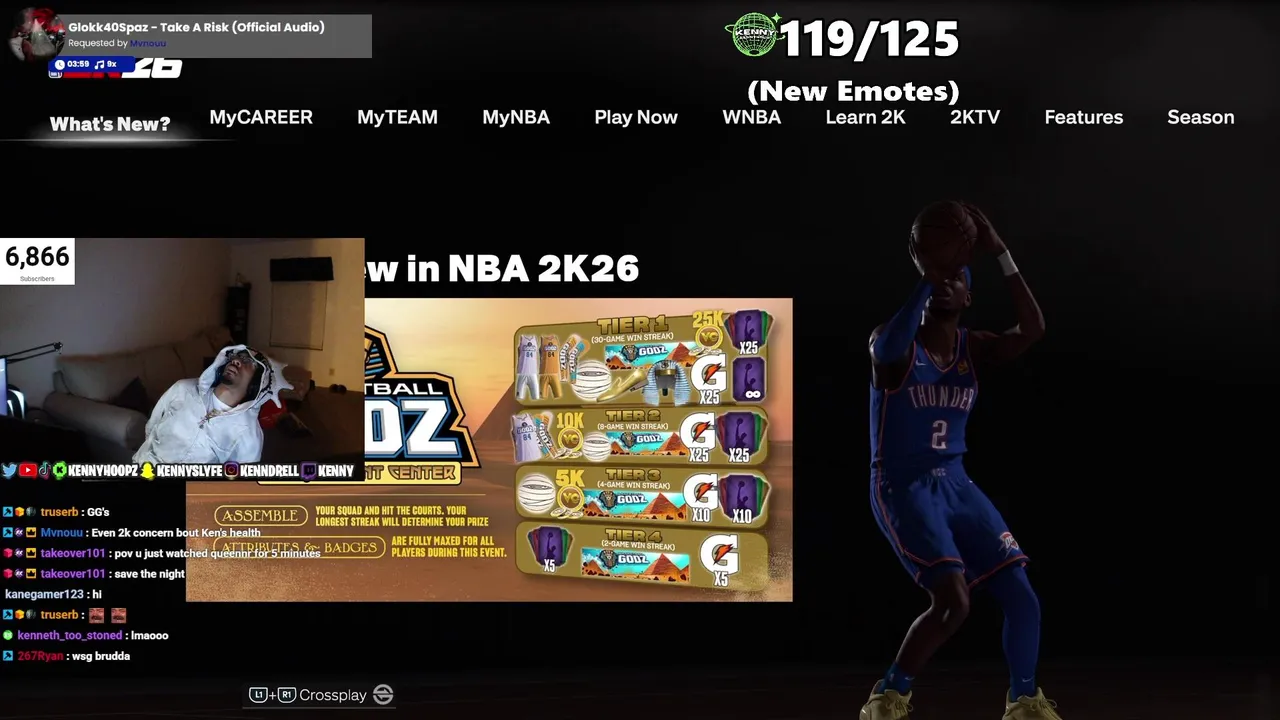Click the TikTok icon in social bar

44,470
